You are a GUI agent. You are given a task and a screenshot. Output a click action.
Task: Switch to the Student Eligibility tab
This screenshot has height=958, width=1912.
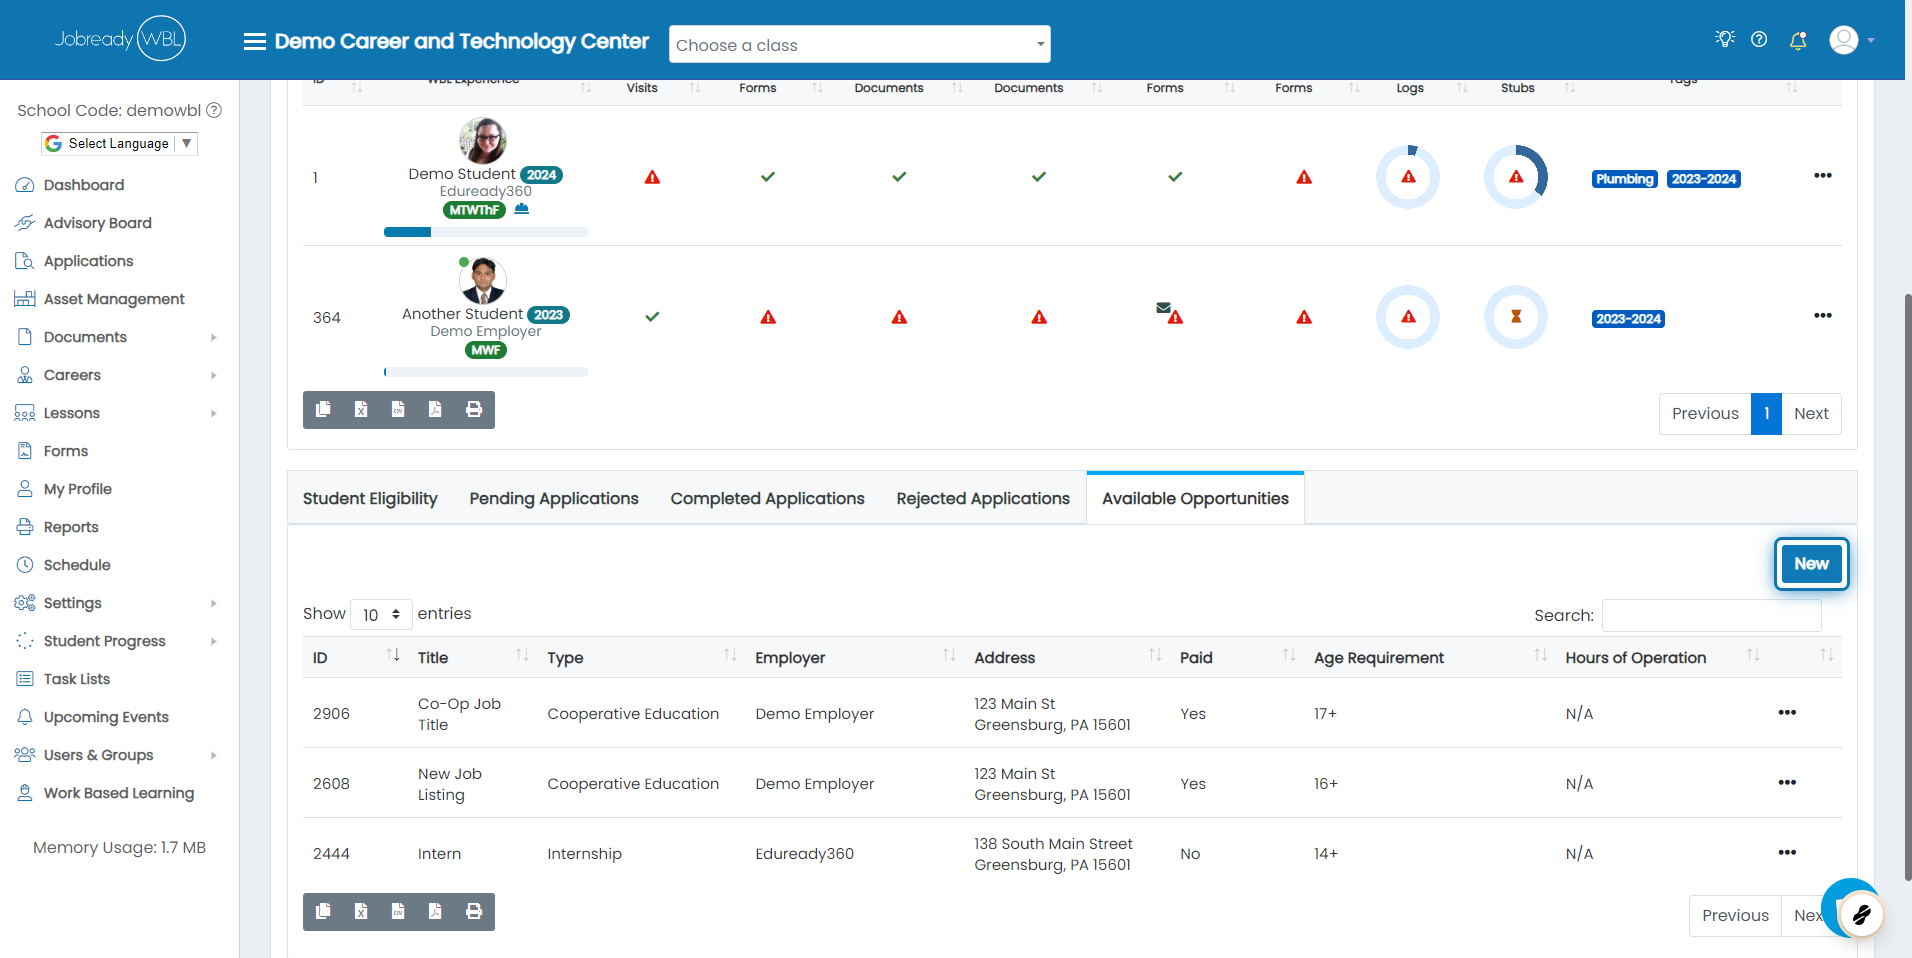click(370, 499)
